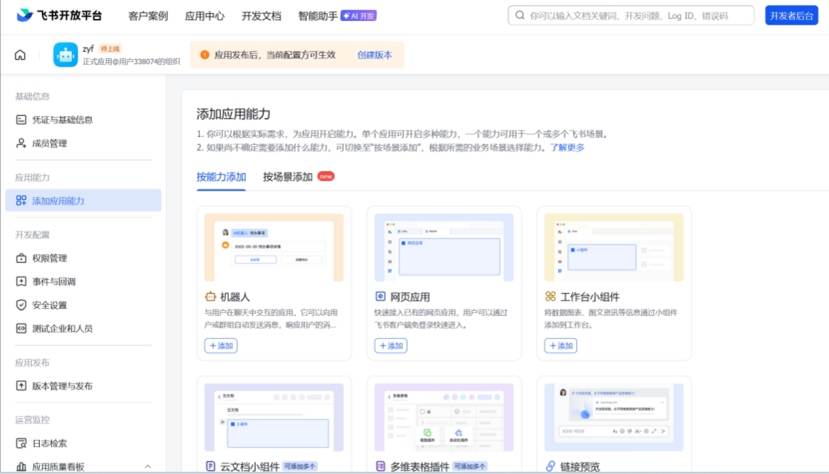Click the 凭证与基础信息 sidebar icon
Viewport: 829px width, 474px height.
(21, 120)
